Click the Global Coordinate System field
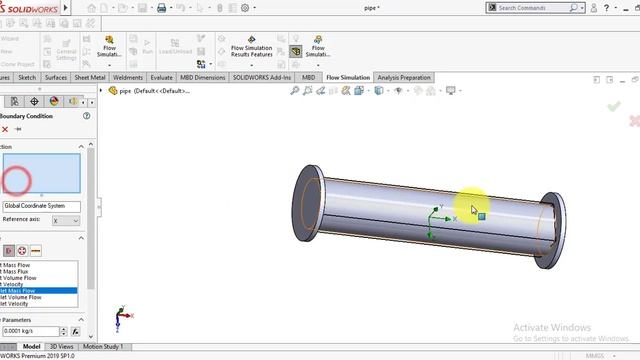This screenshot has height=360, width=640. pos(42,206)
